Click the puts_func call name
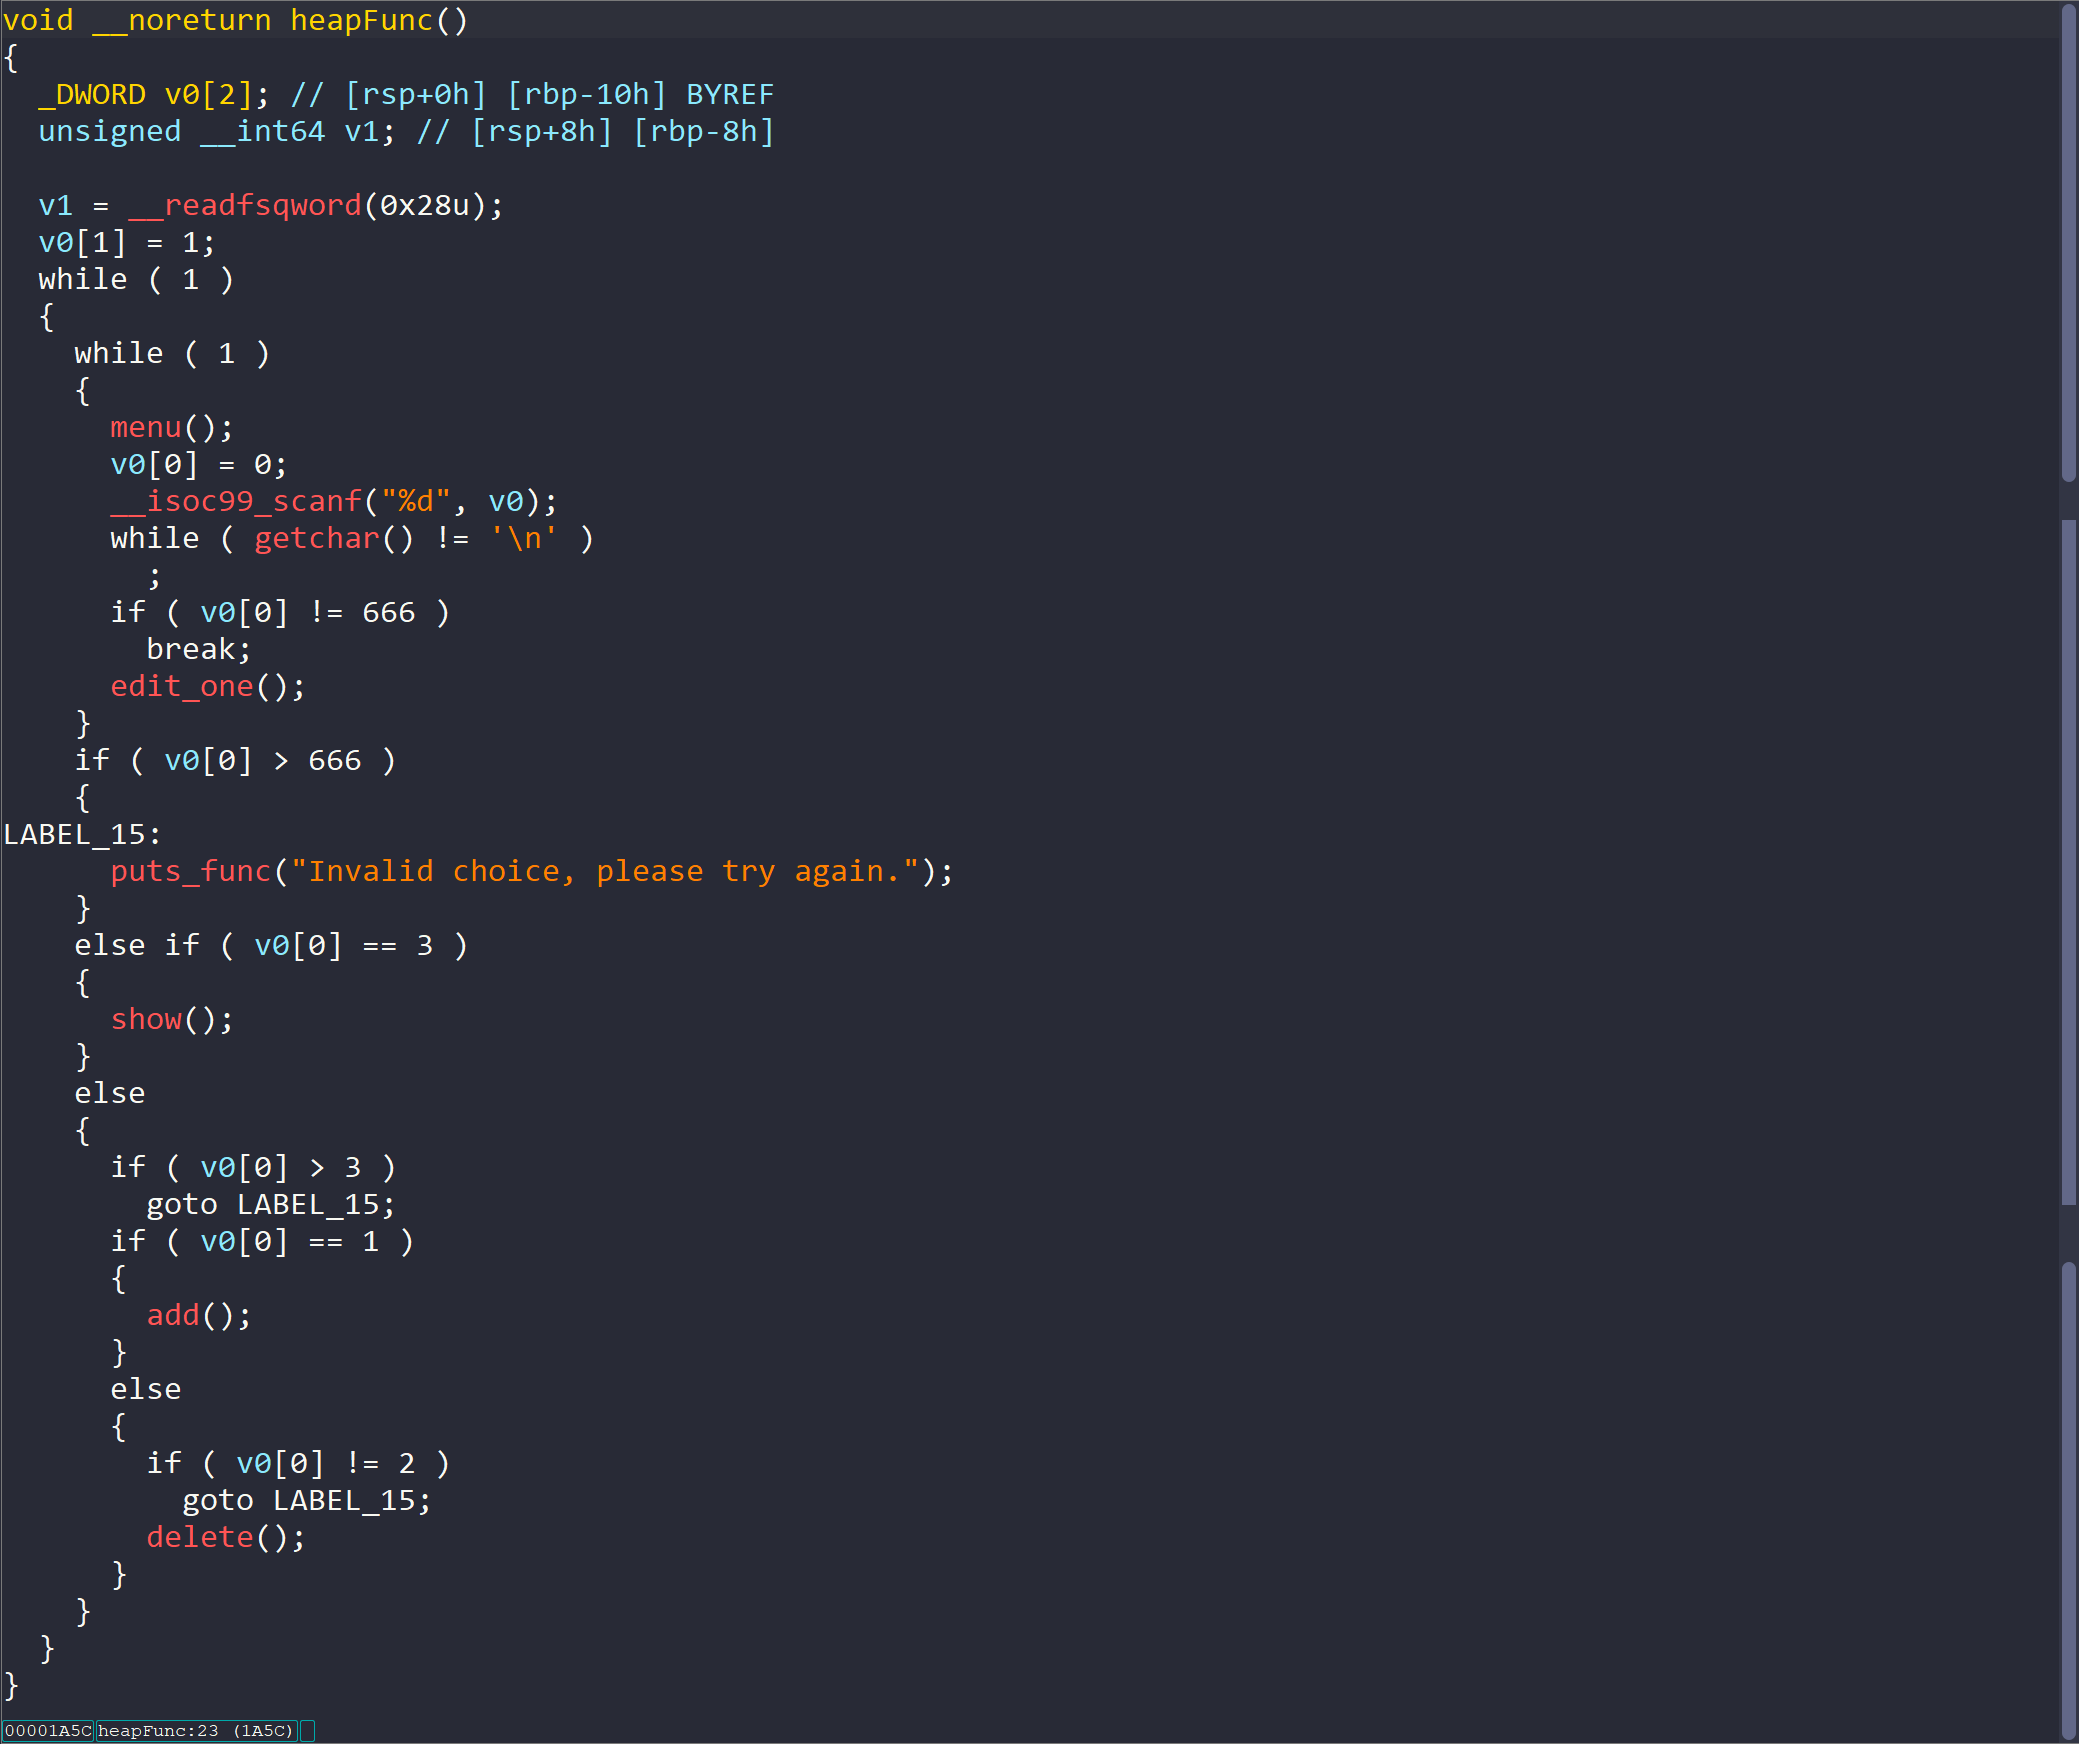Viewport: 2079px width, 1744px height. click(x=190, y=872)
